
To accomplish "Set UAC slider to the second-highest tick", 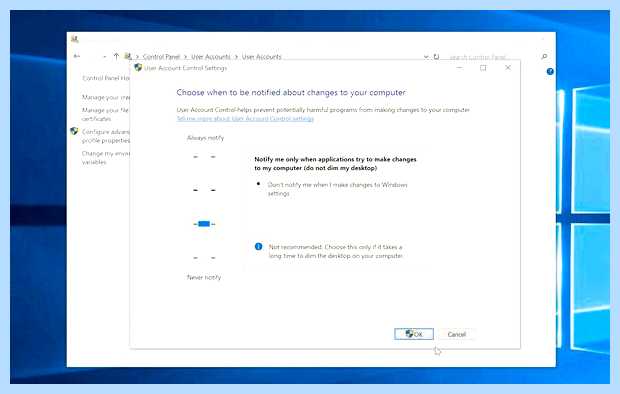I will tap(204, 190).
